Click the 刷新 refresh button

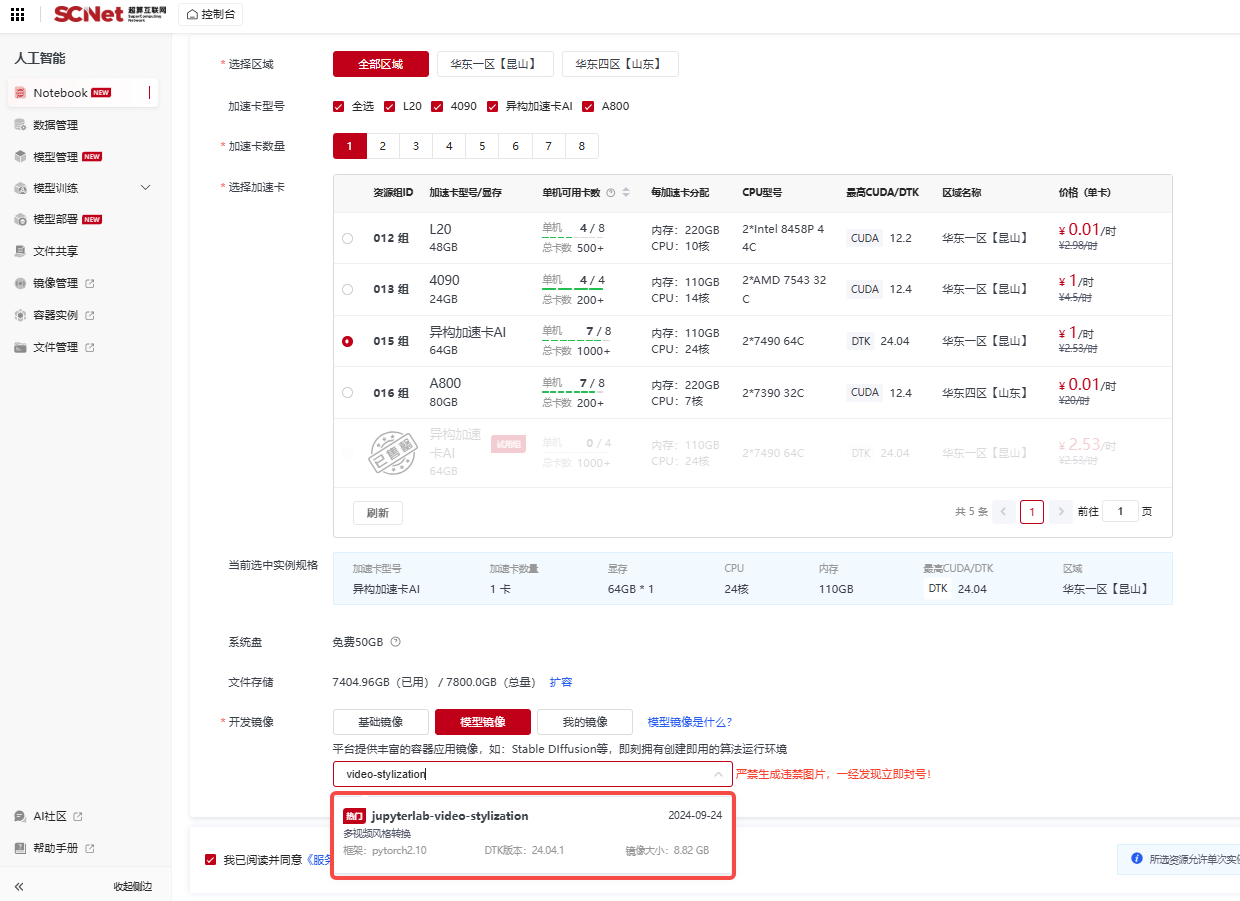pos(377,513)
